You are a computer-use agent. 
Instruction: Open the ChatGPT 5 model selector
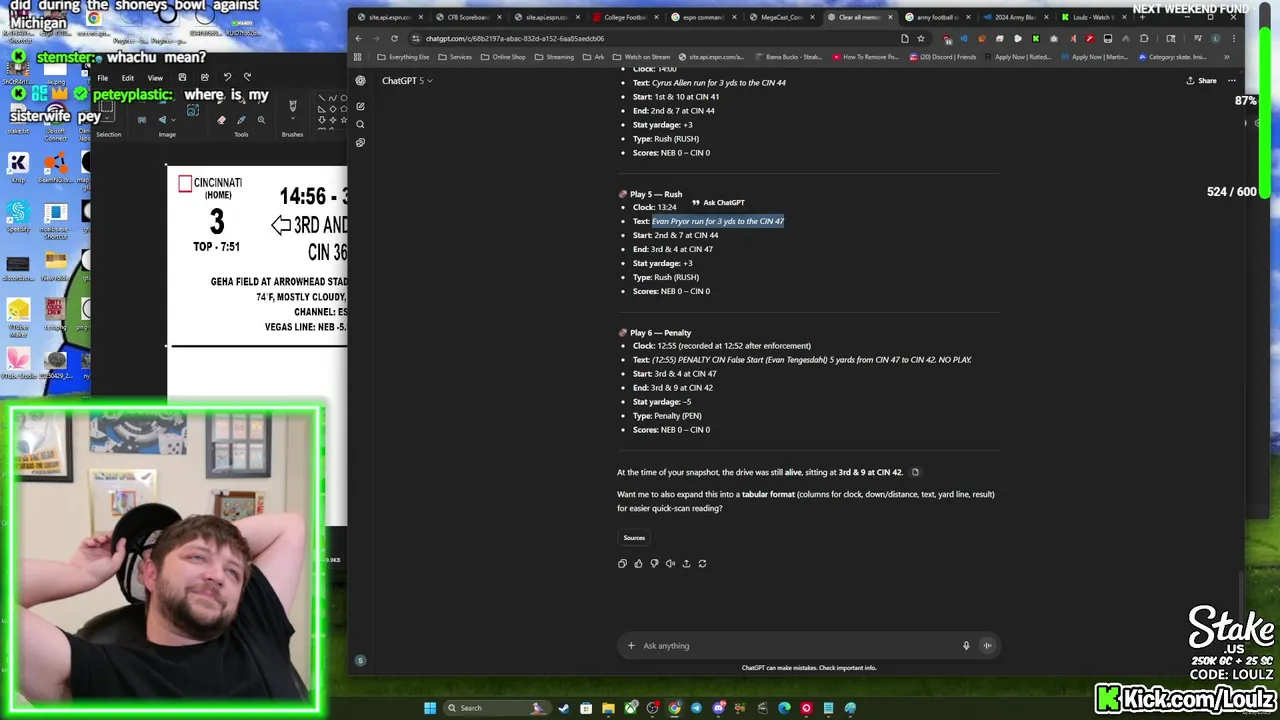click(x=407, y=81)
